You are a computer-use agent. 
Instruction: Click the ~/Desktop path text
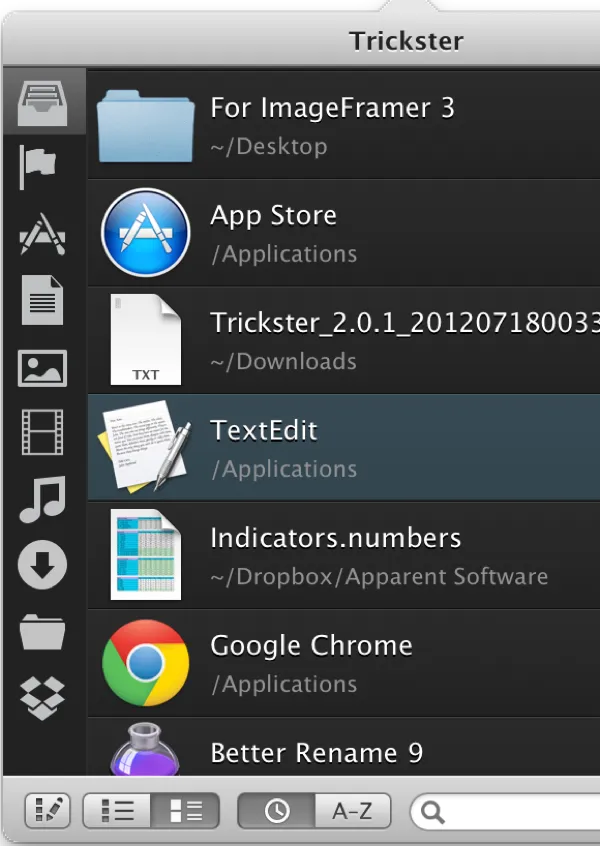[269, 147]
